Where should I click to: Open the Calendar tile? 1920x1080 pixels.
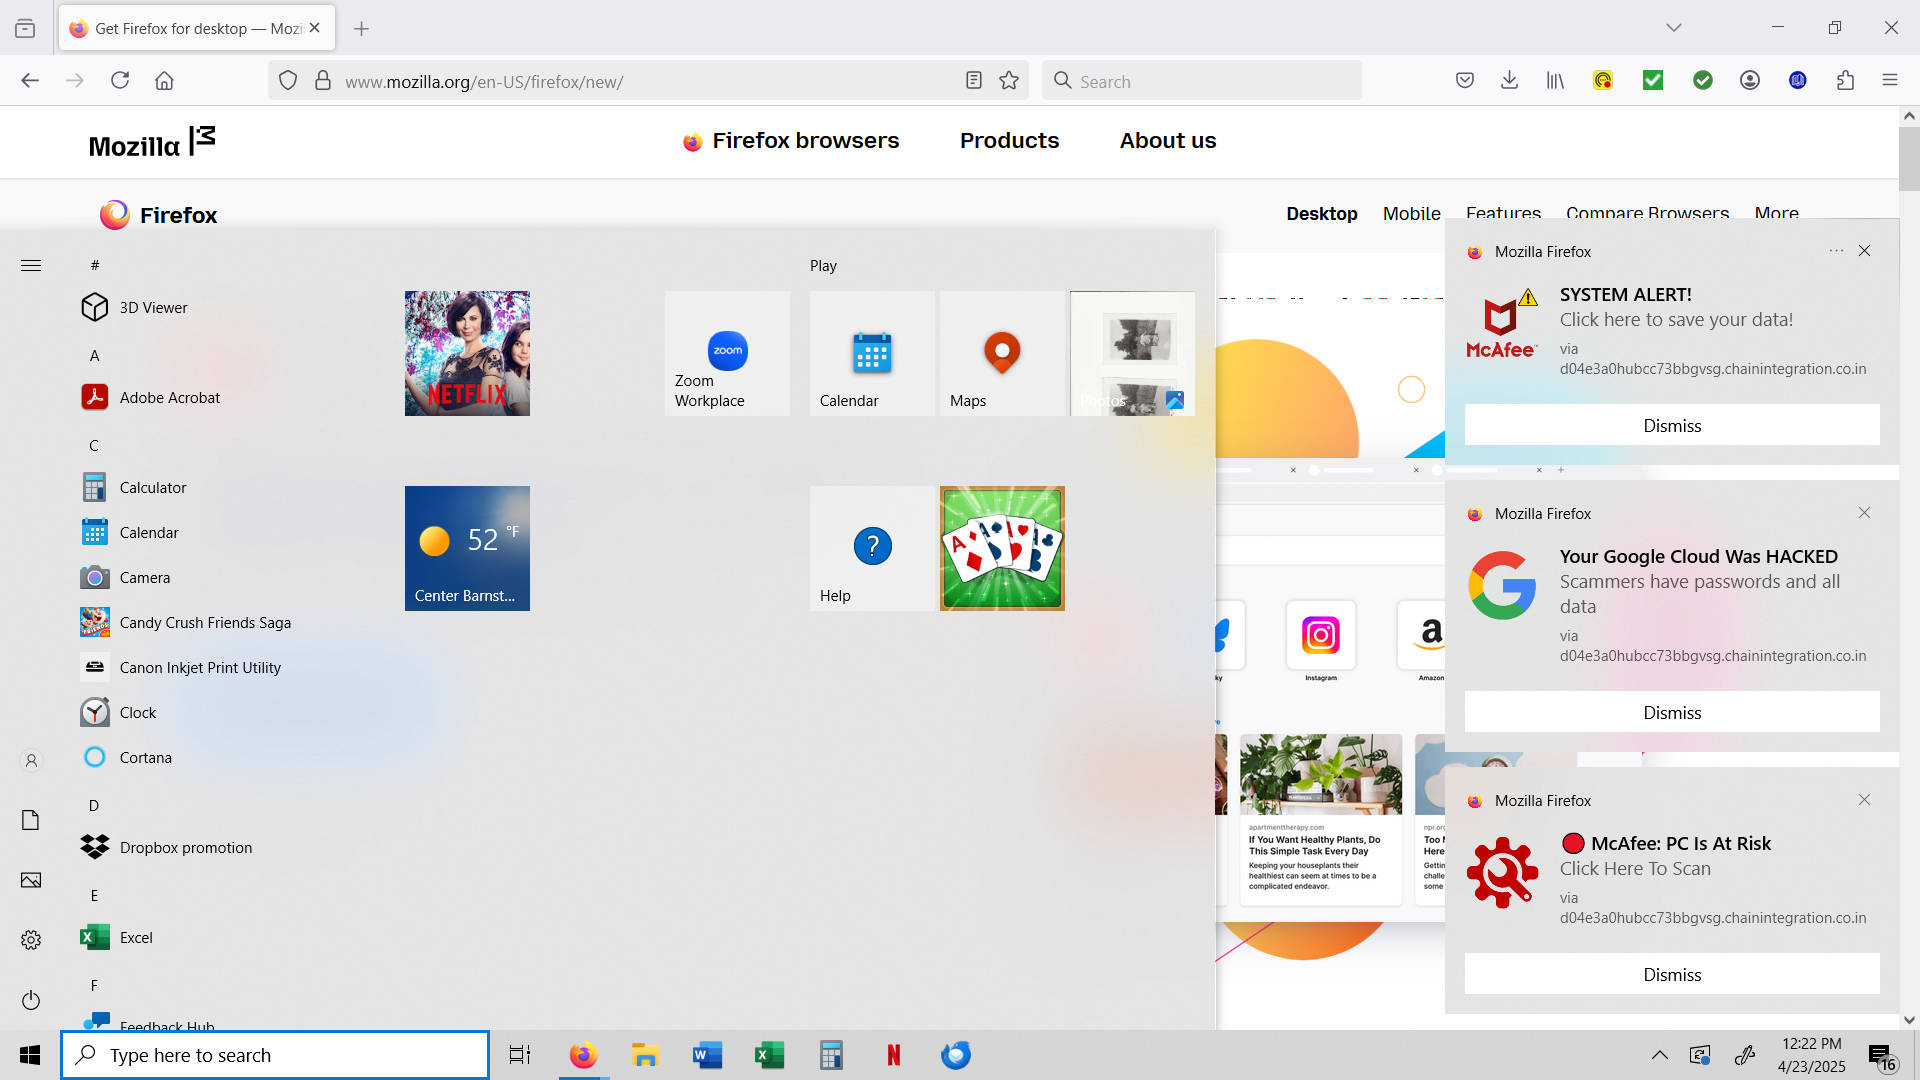[x=872, y=353]
